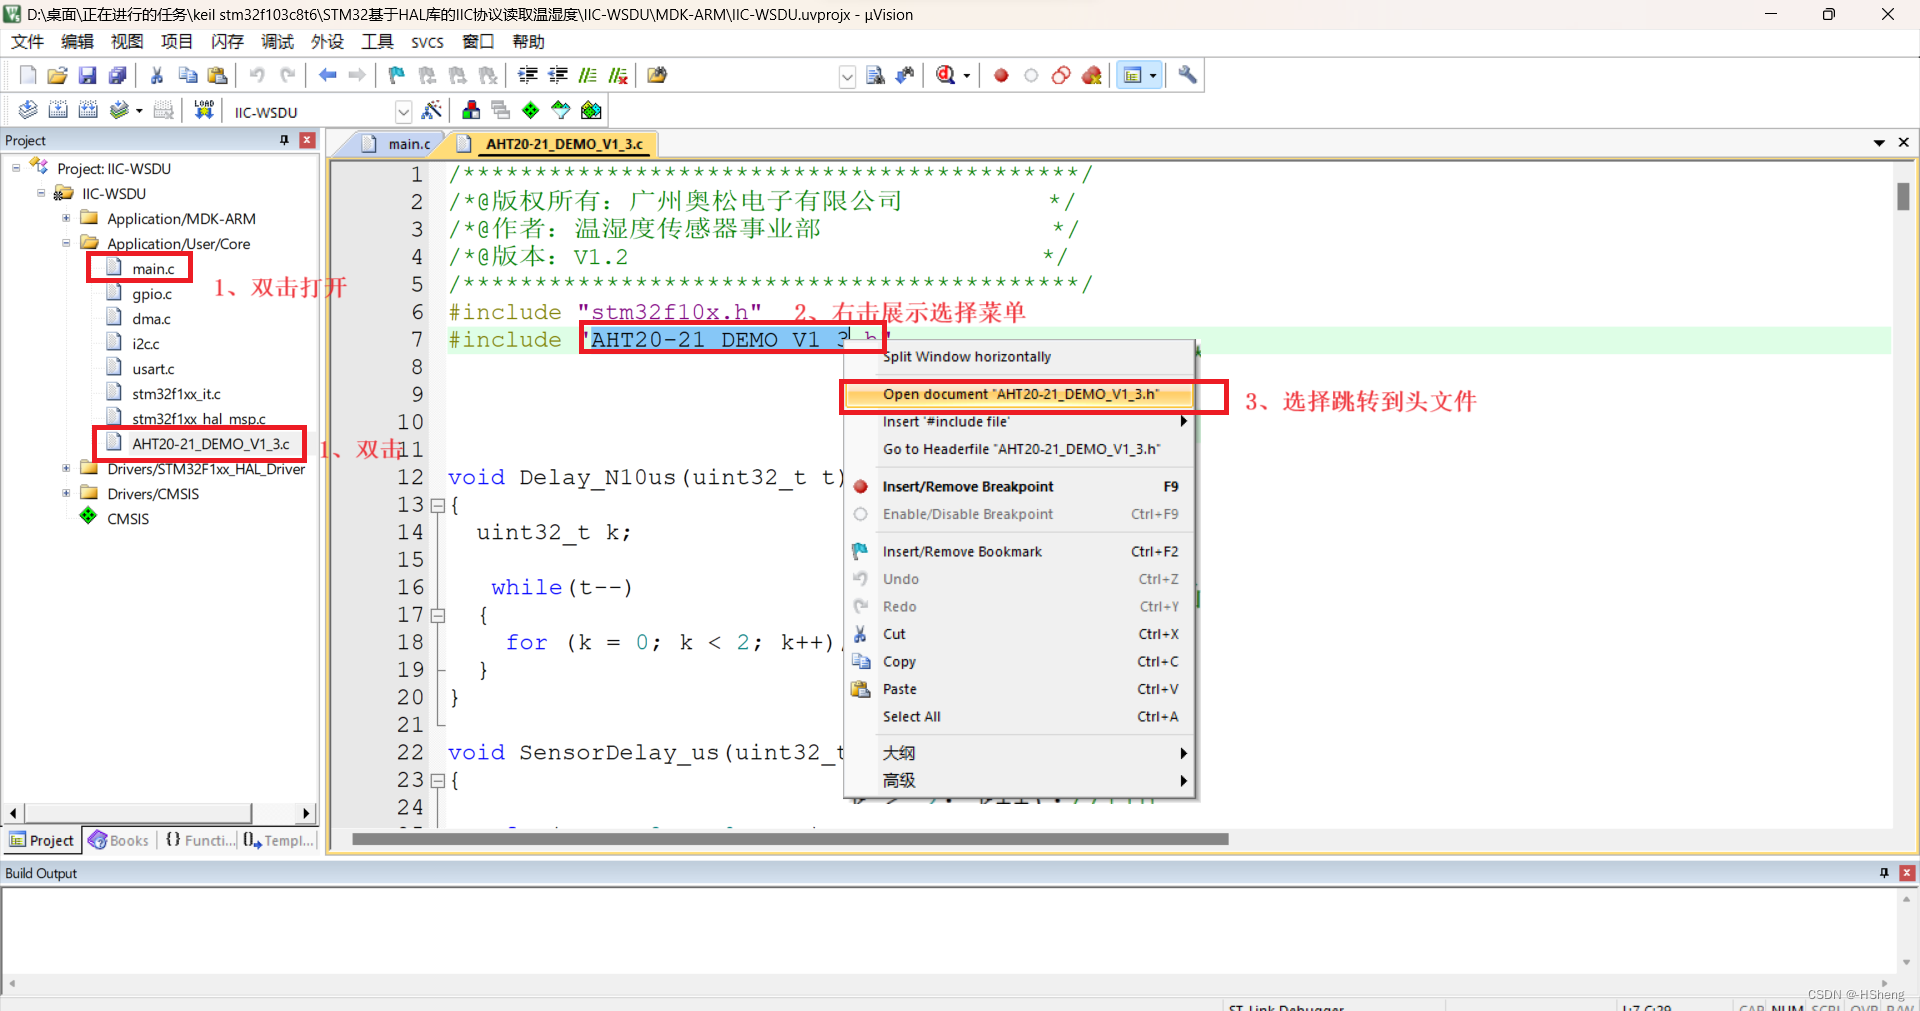Open the IIC-WSDU target selection dropdown
1920x1011 pixels.
coord(403,111)
